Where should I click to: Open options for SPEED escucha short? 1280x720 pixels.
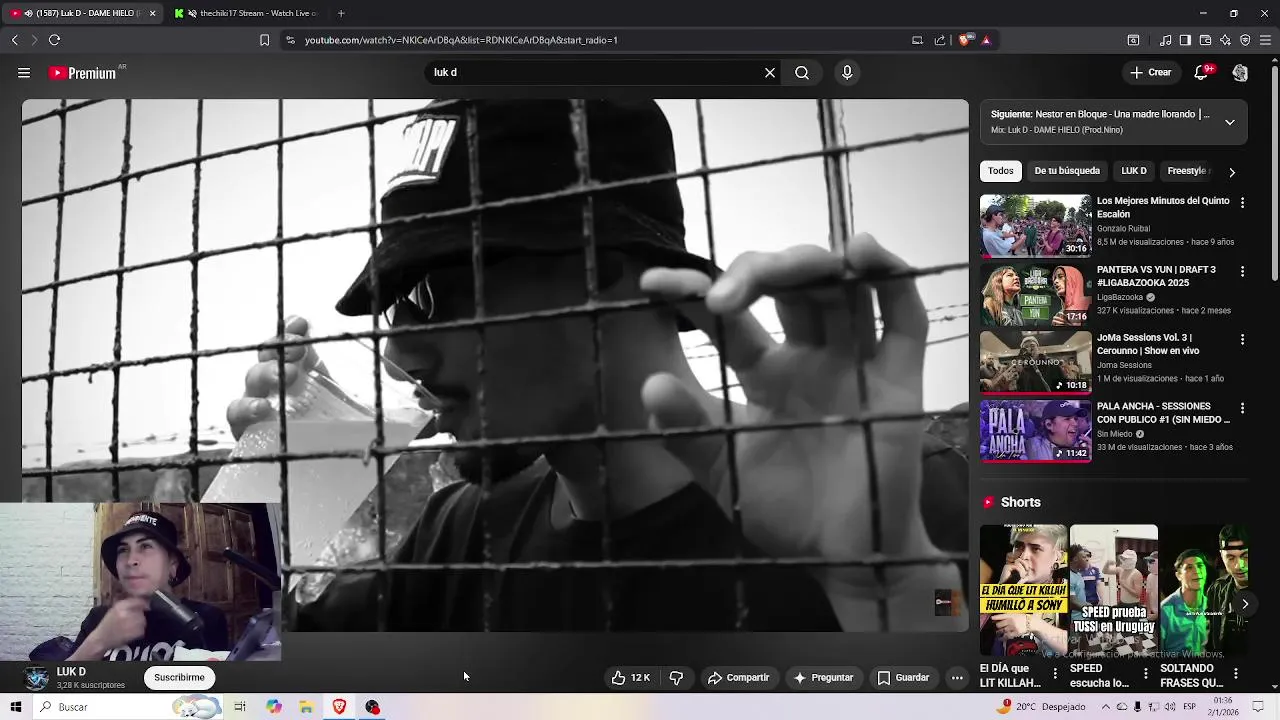click(1145, 674)
